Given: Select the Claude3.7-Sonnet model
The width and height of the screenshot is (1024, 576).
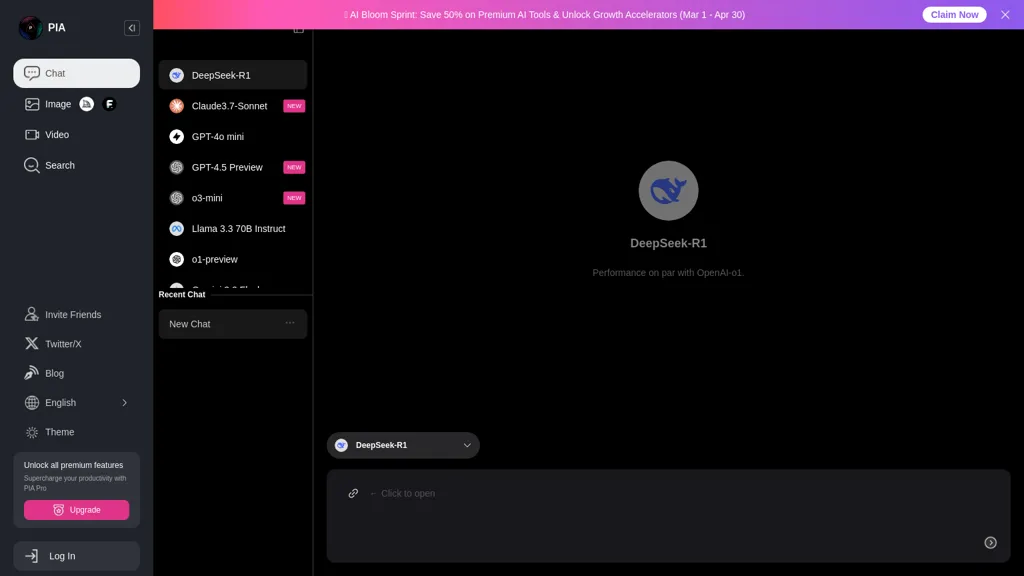Looking at the screenshot, I should pos(233,106).
